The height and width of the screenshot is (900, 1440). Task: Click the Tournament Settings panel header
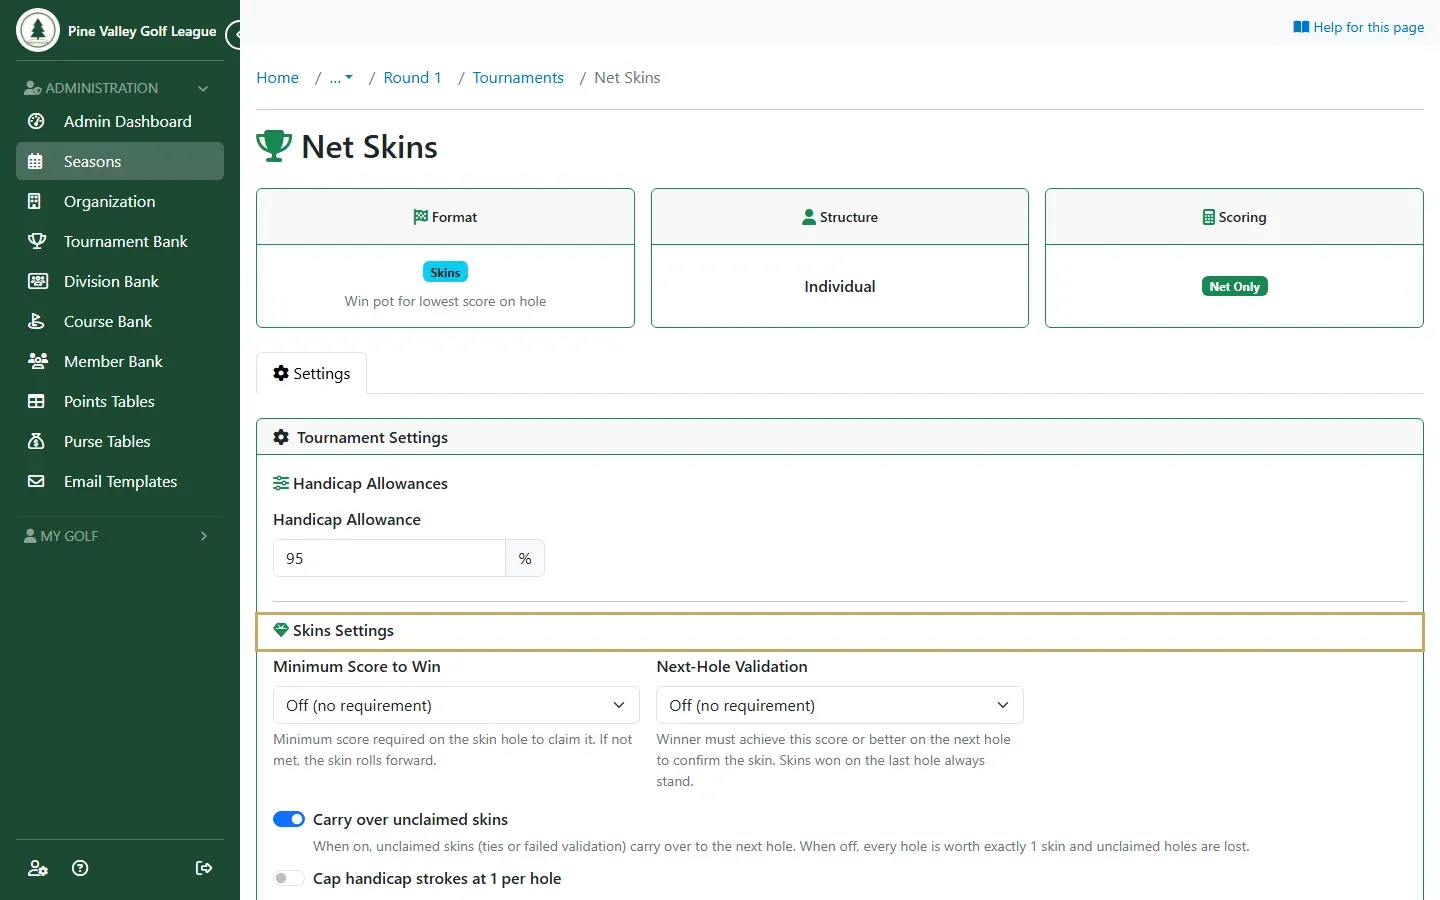pyautogui.click(x=840, y=437)
